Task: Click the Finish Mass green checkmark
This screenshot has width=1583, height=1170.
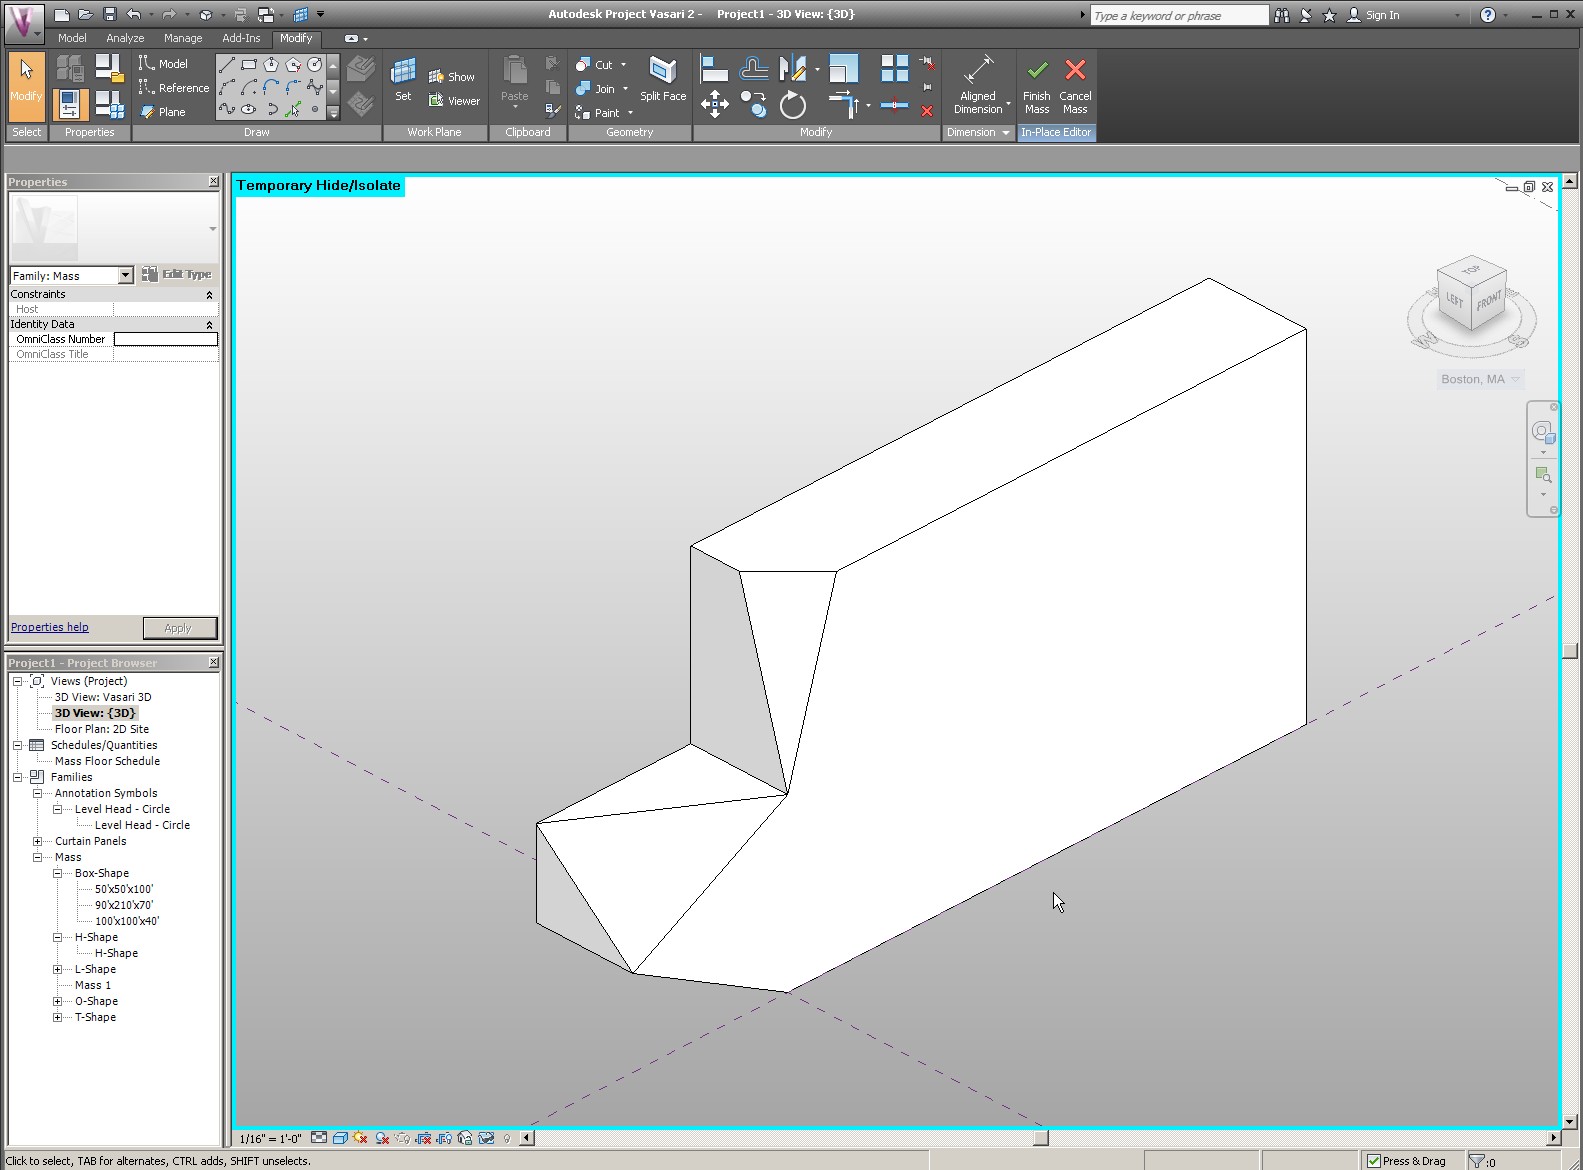Action: tap(1037, 71)
